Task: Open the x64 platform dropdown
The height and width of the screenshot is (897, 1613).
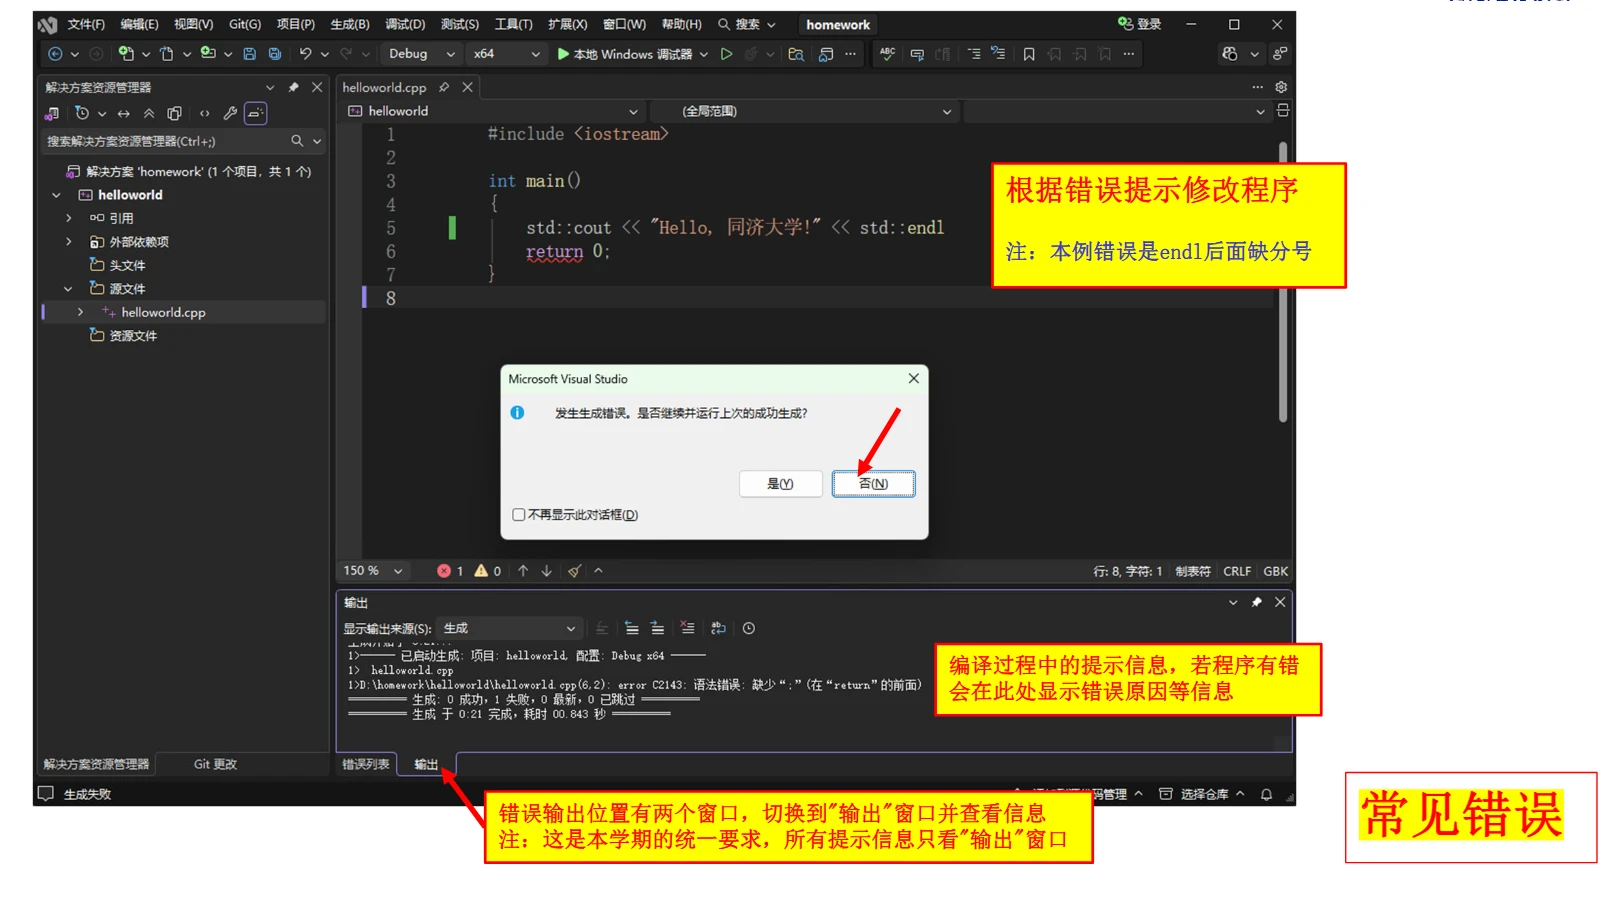Action: 506,54
